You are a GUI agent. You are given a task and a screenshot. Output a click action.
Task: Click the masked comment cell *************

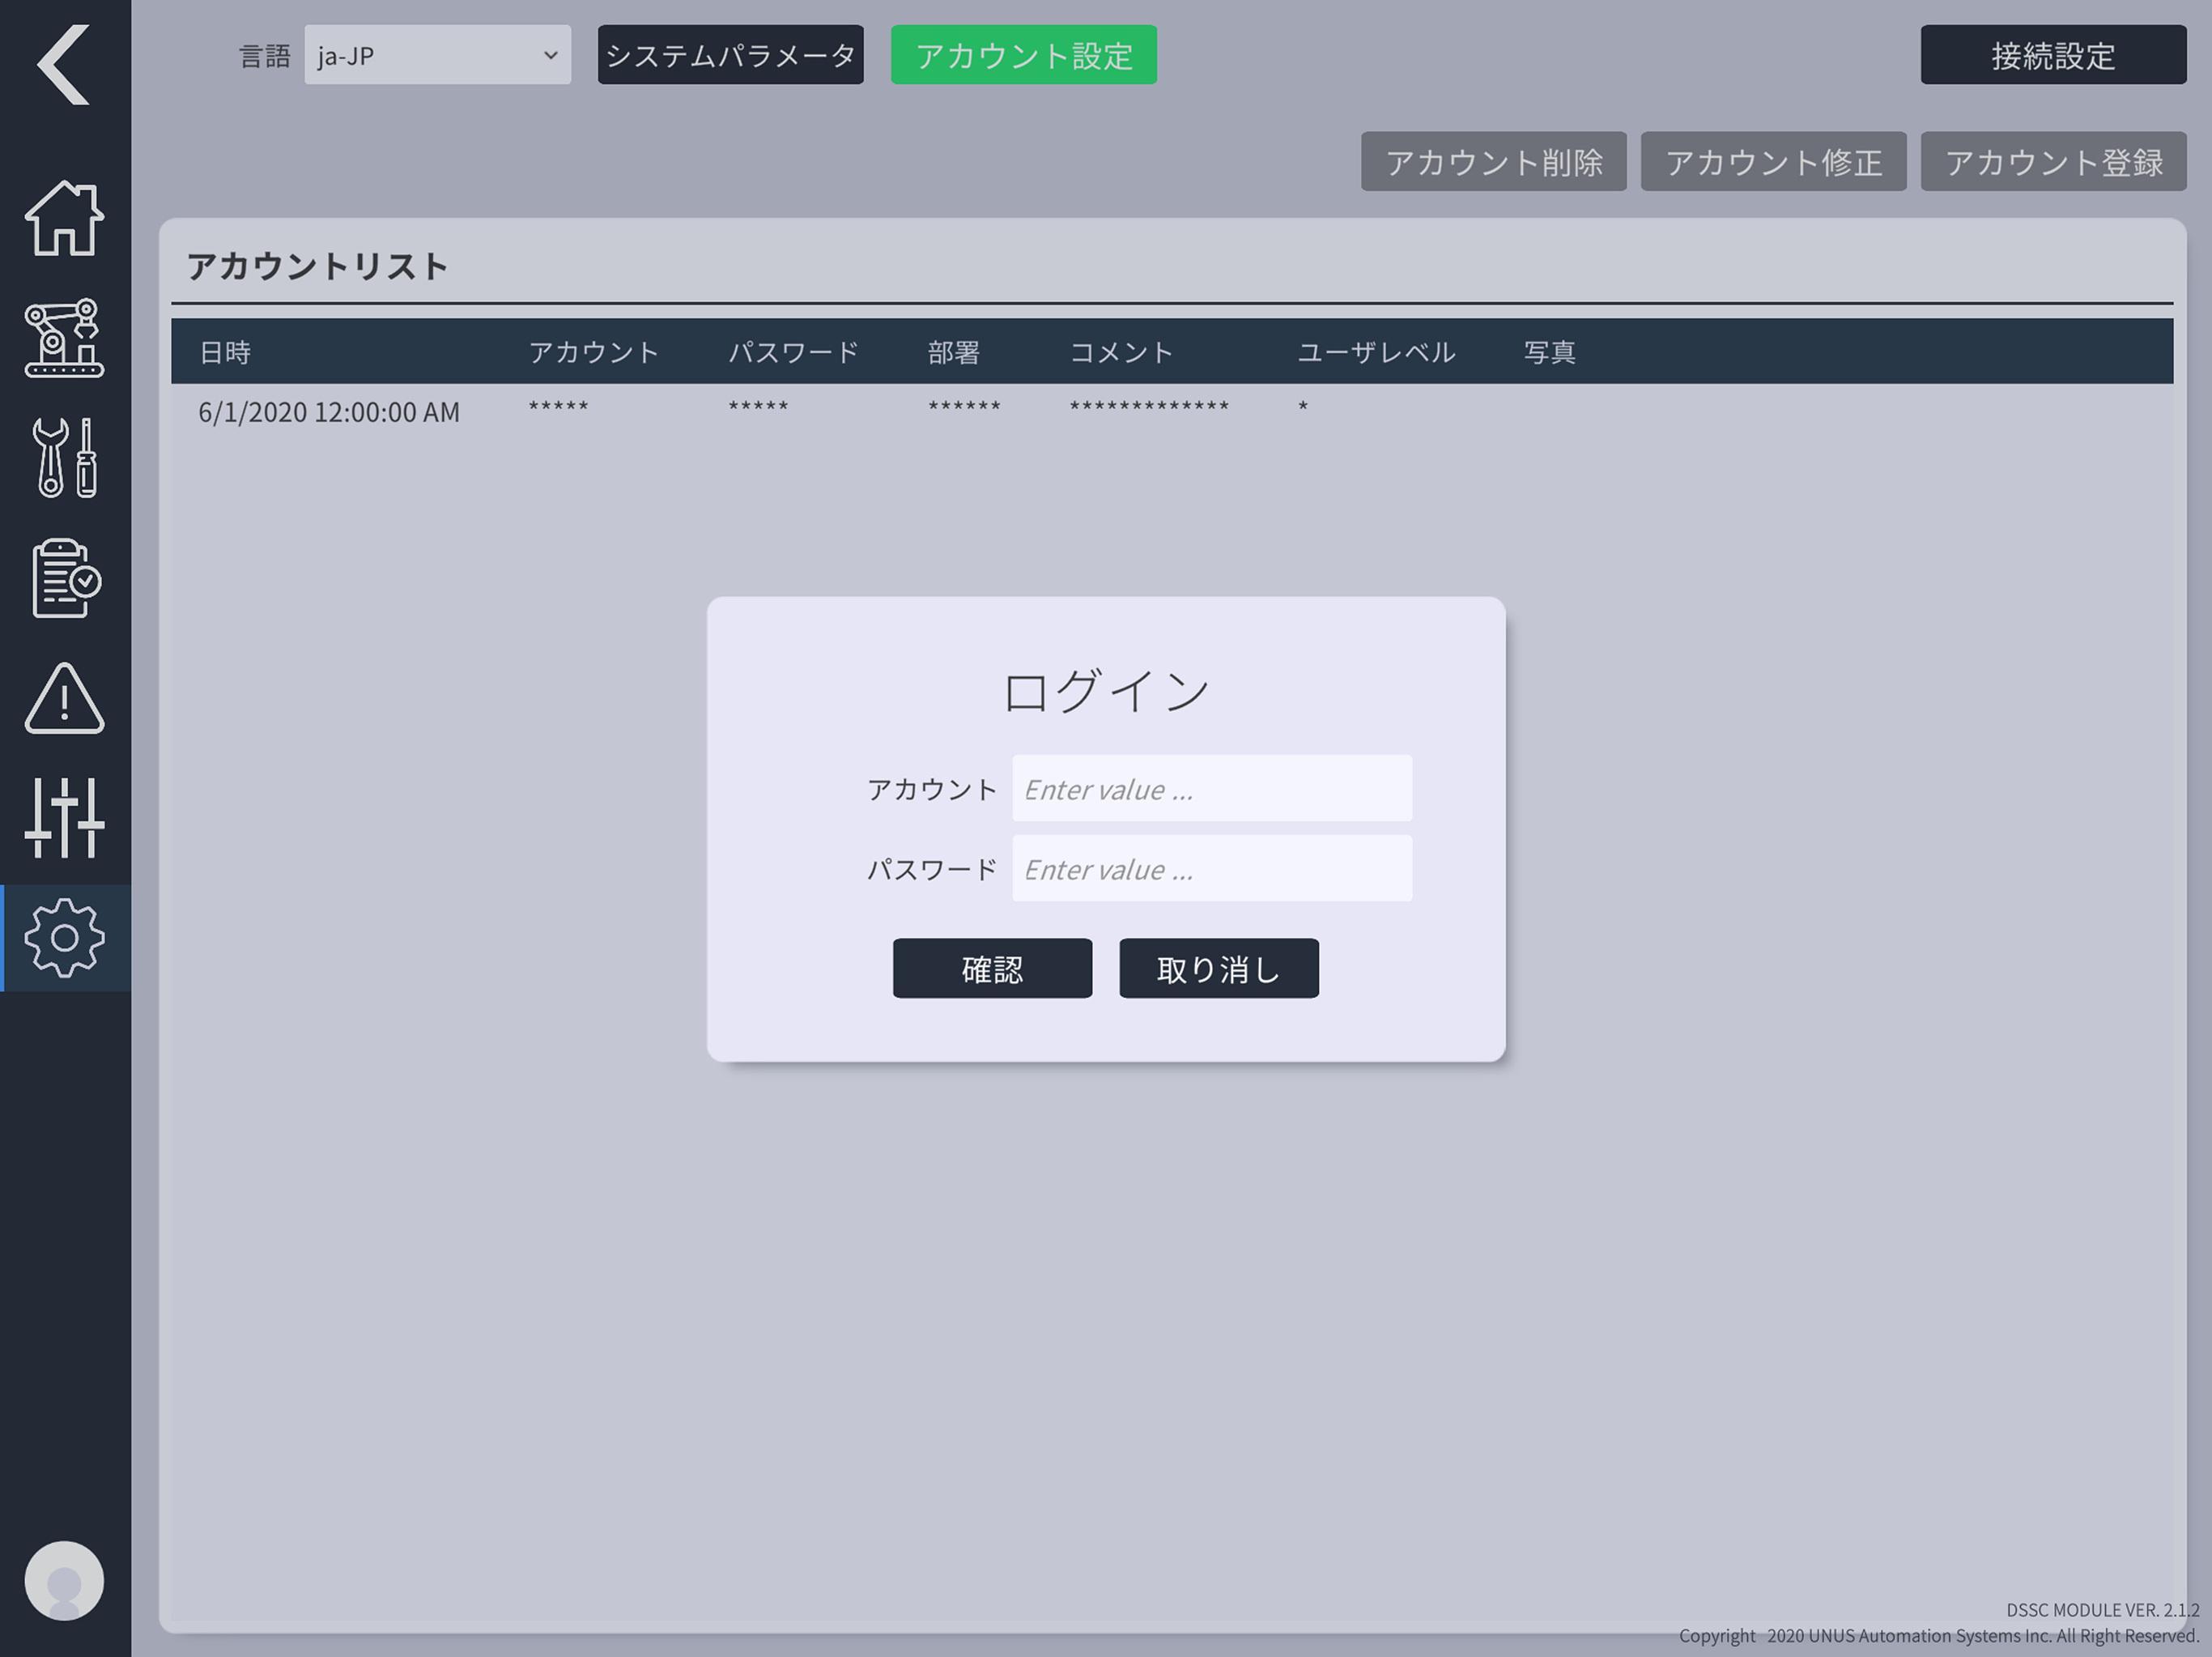(1149, 407)
